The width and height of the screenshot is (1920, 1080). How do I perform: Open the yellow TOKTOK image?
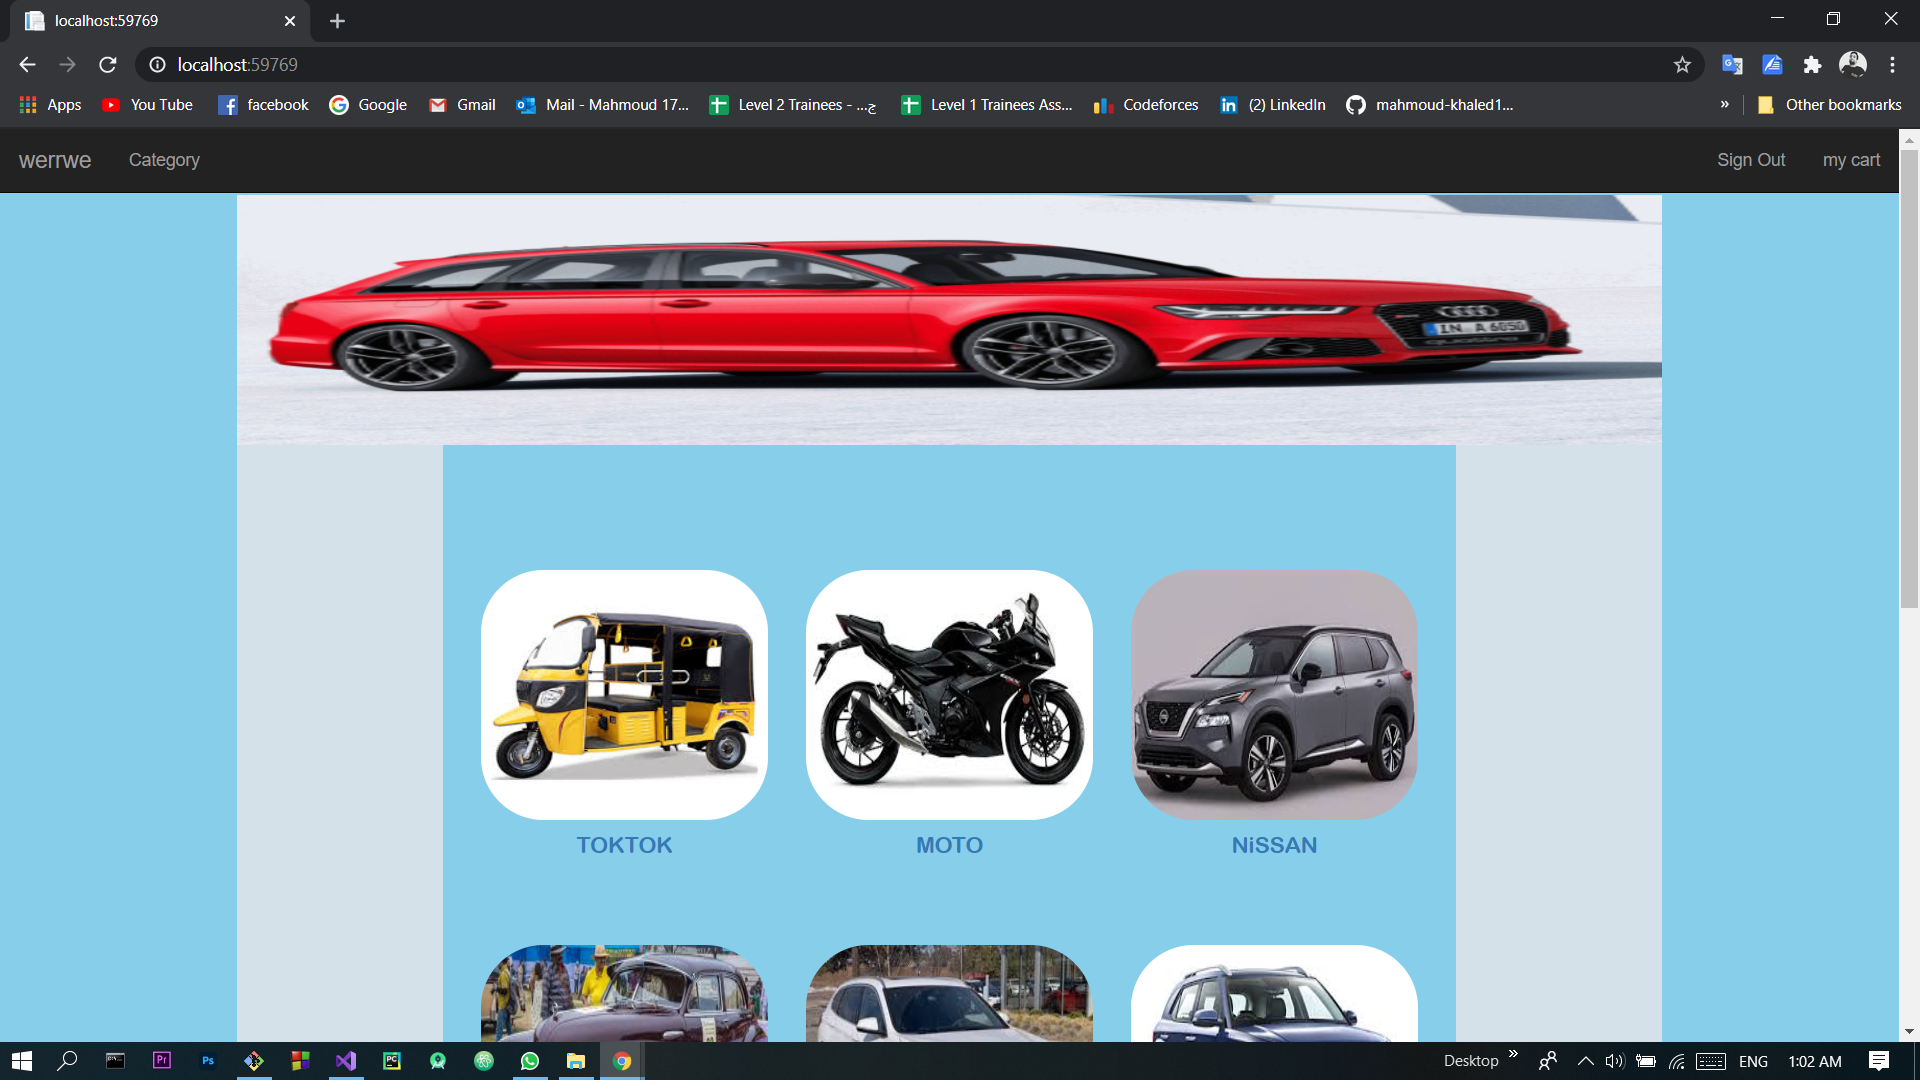[624, 695]
